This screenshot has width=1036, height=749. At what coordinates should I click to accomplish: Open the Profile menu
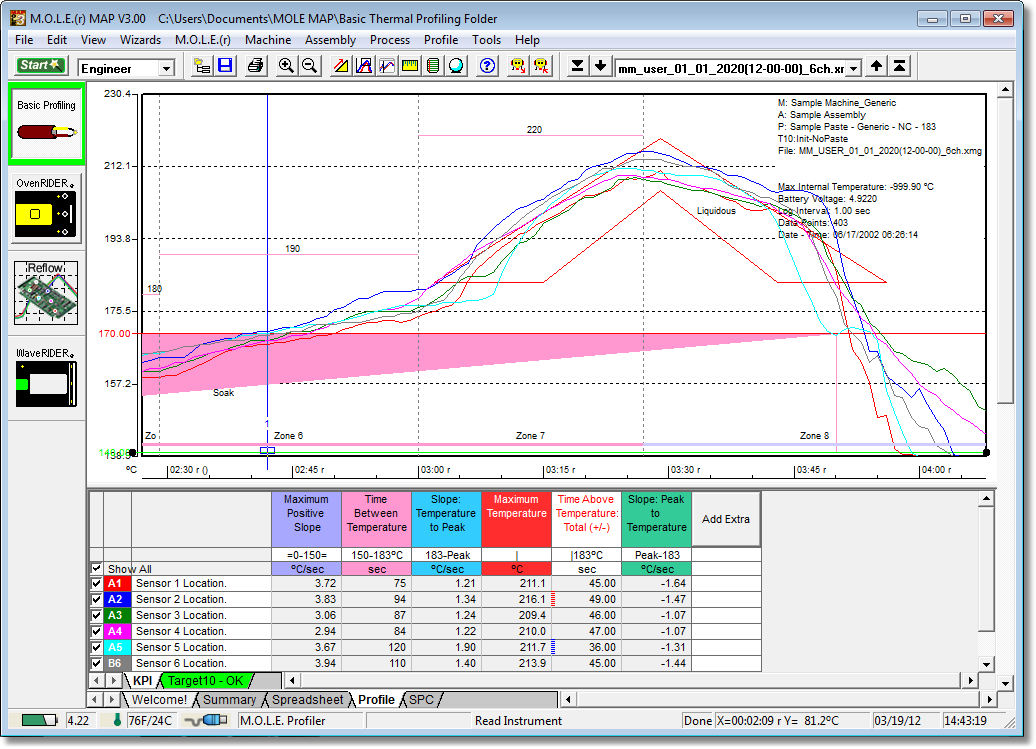(441, 40)
